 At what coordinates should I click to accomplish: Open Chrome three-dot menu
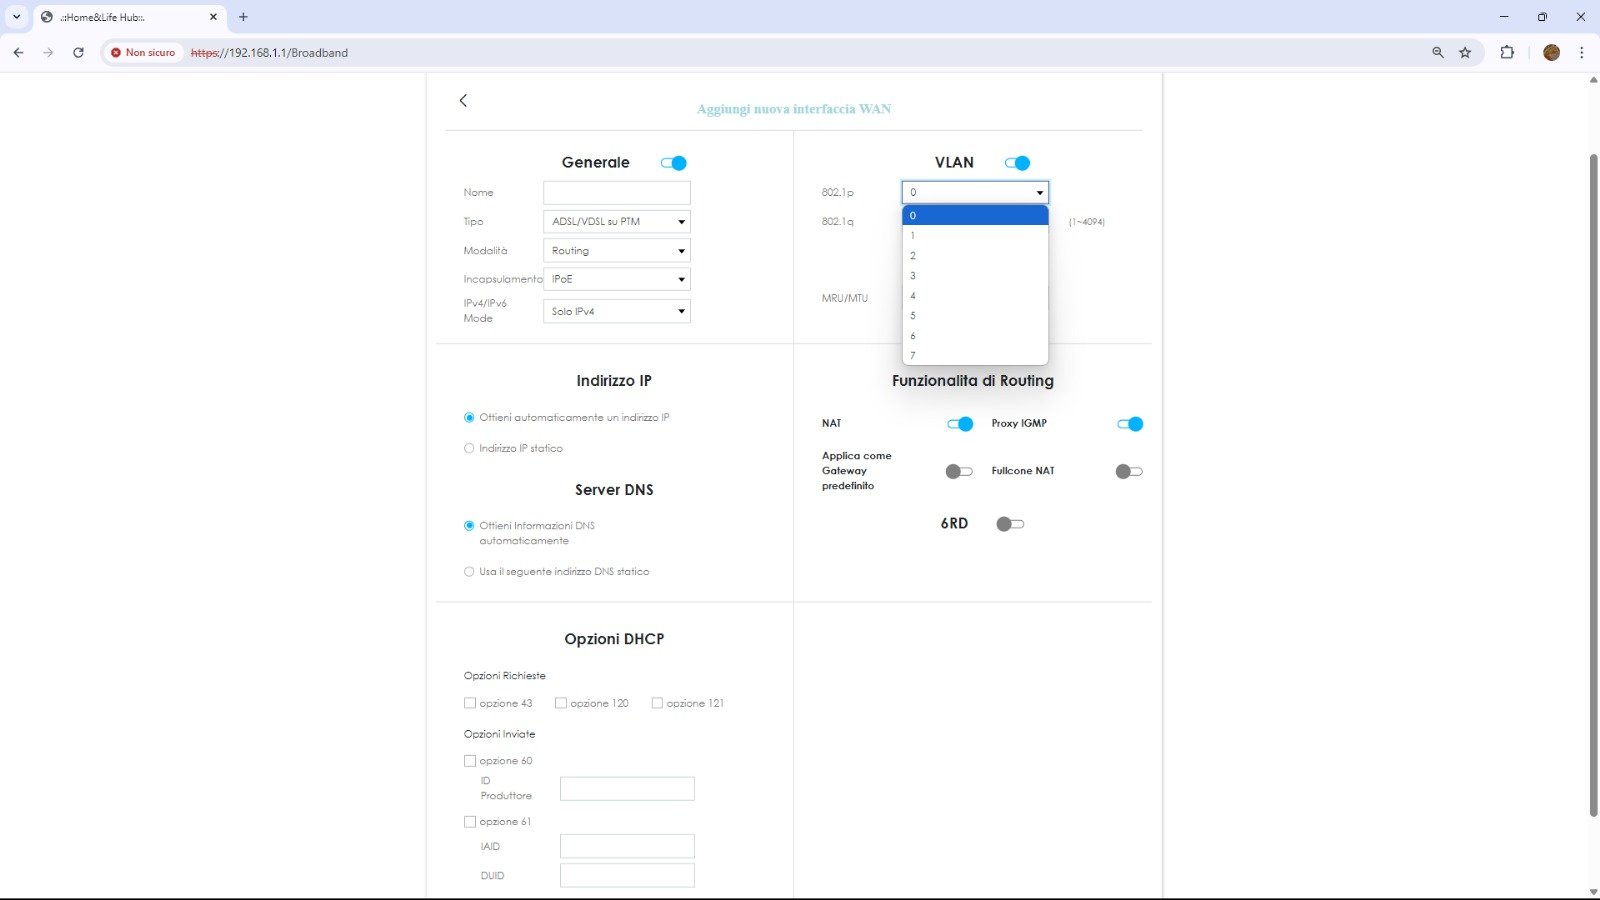click(x=1581, y=52)
